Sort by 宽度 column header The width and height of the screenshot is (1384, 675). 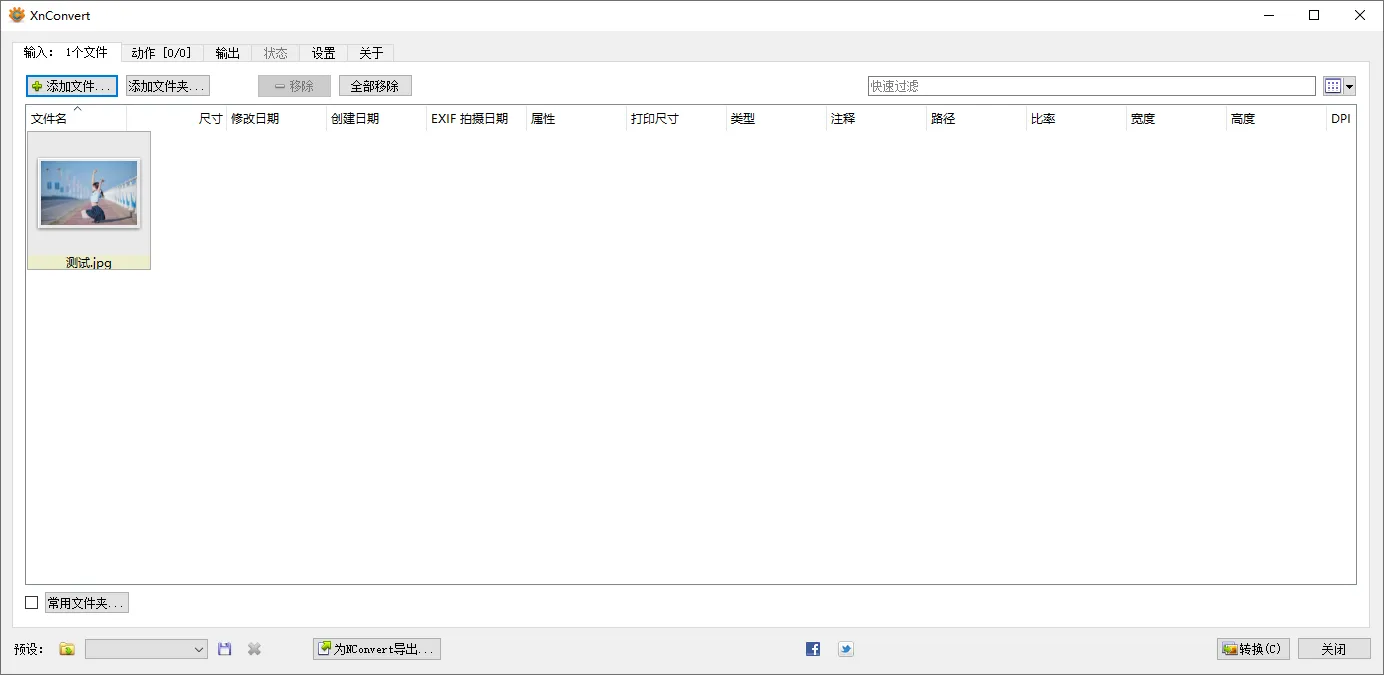pyautogui.click(x=1176, y=118)
